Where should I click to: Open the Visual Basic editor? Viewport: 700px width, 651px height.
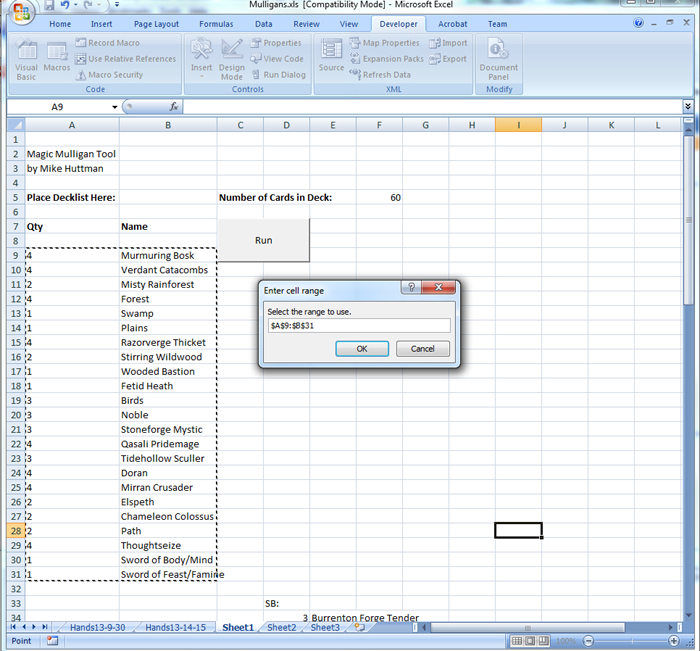[x=26, y=60]
